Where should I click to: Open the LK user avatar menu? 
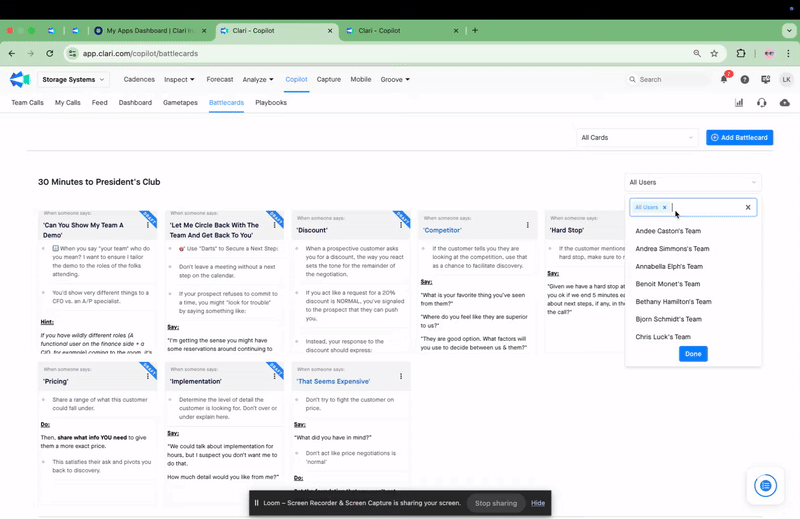pyautogui.click(x=786, y=80)
